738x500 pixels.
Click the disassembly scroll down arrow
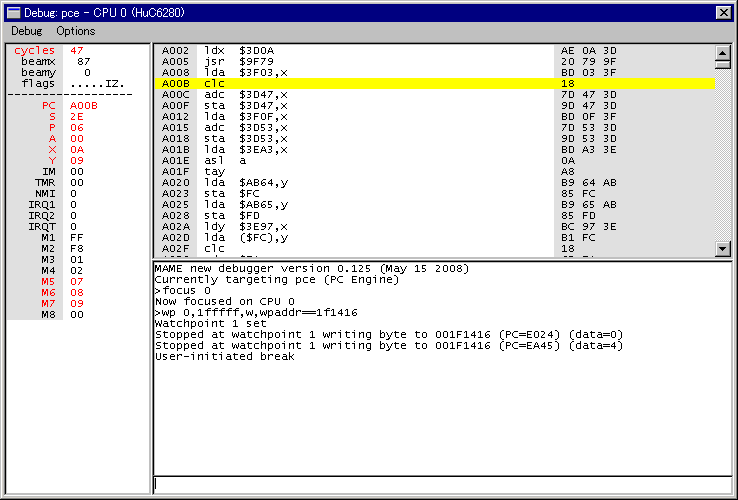click(x=723, y=249)
